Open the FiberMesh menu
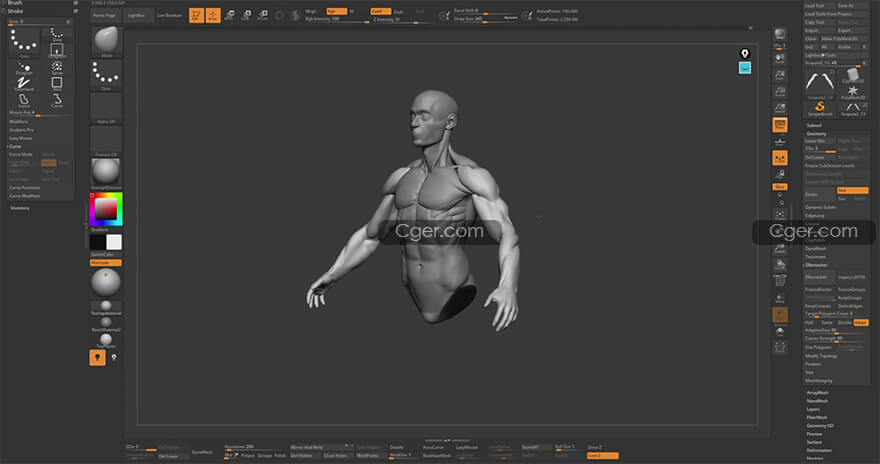Viewport: 880px width, 464px height. point(817,417)
